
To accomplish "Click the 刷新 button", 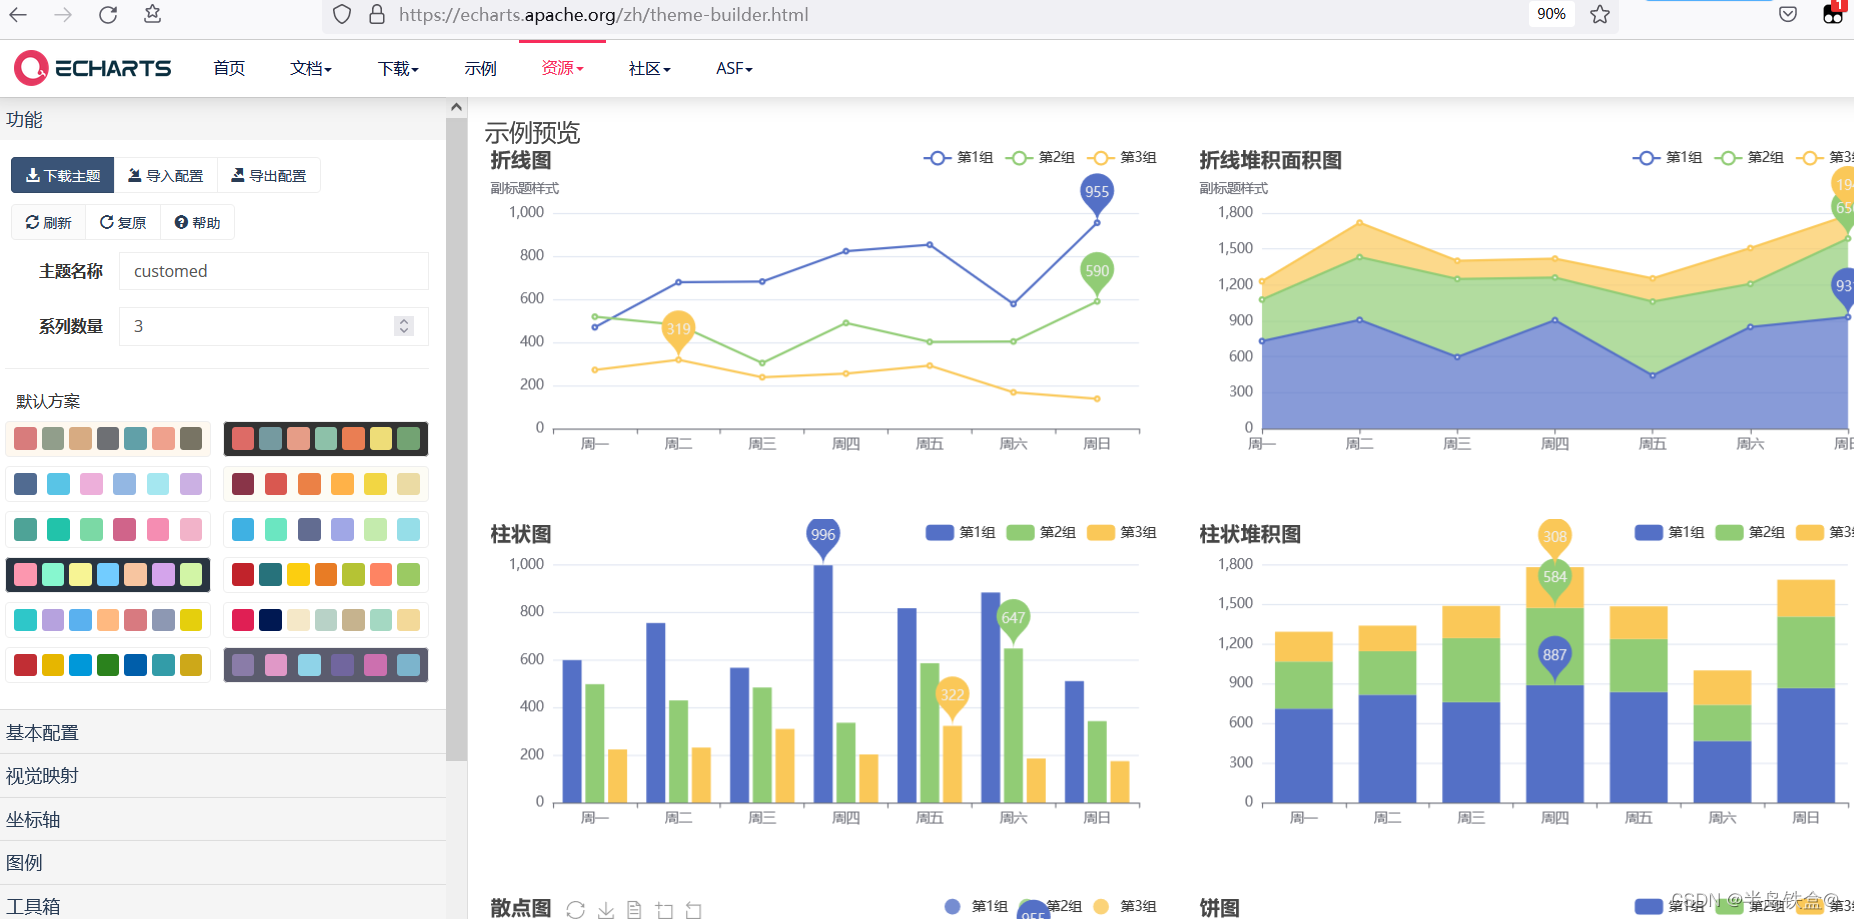I will point(48,222).
